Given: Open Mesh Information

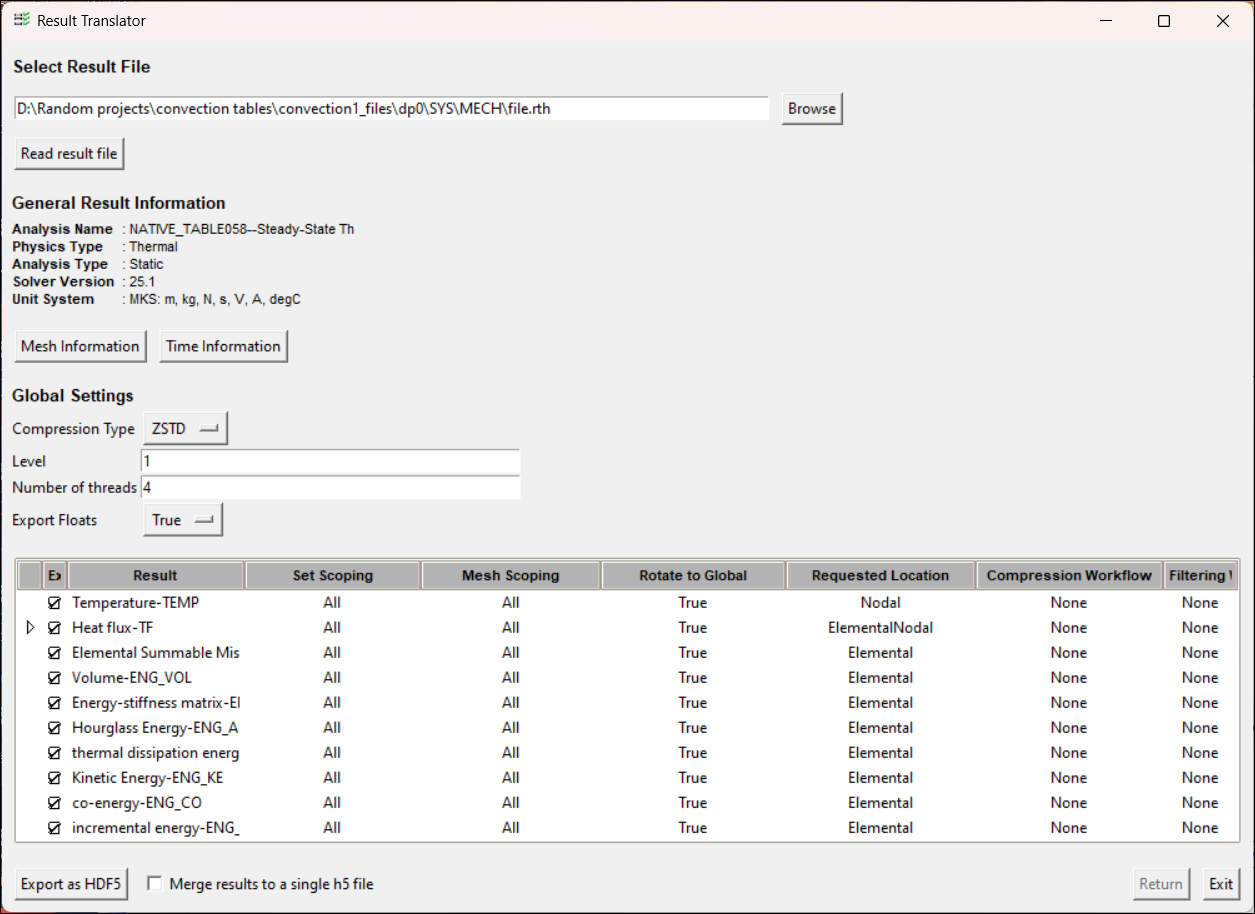Looking at the screenshot, I should coord(80,346).
